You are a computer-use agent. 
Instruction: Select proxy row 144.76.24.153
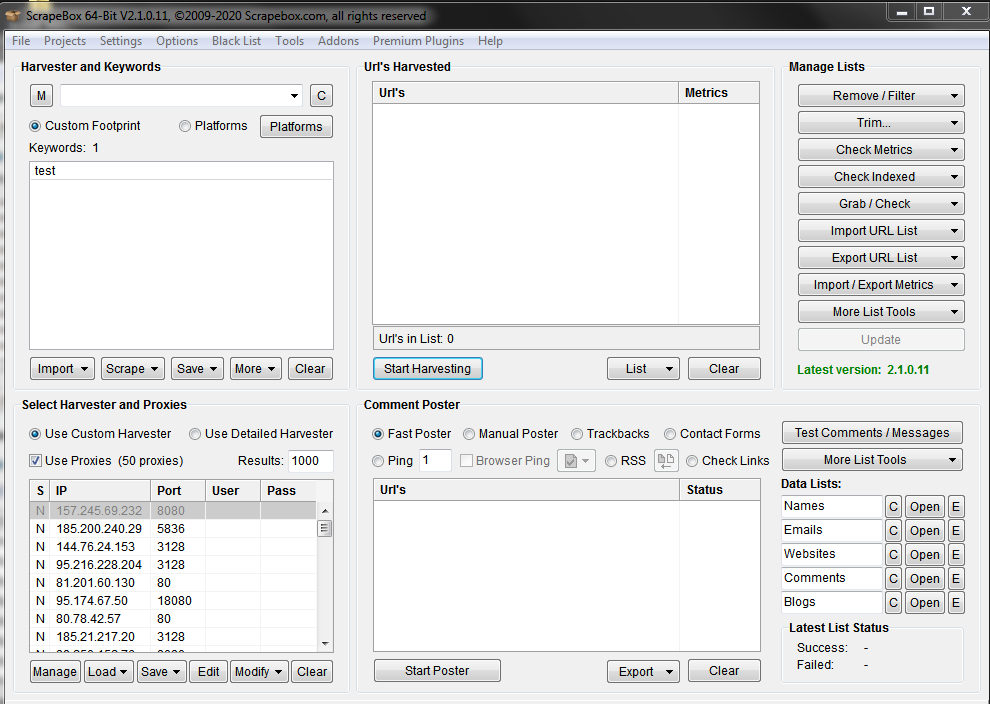coord(173,547)
